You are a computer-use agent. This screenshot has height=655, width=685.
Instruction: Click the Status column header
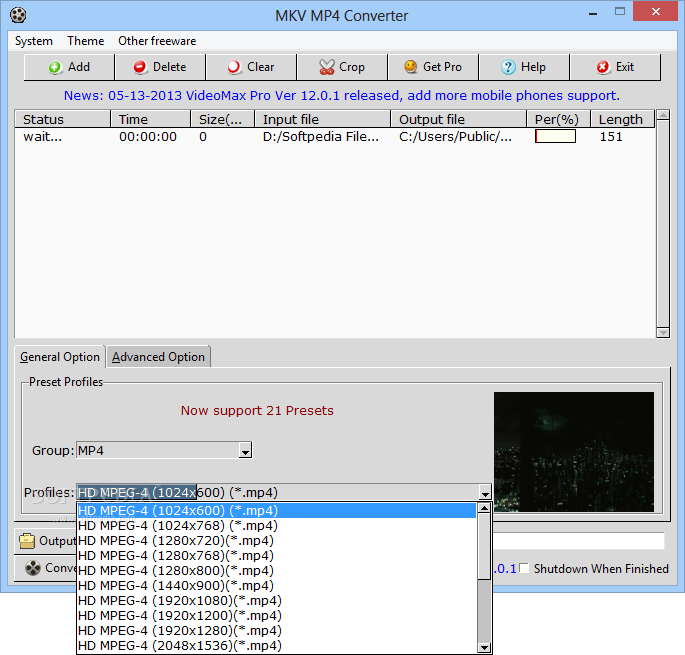click(62, 119)
